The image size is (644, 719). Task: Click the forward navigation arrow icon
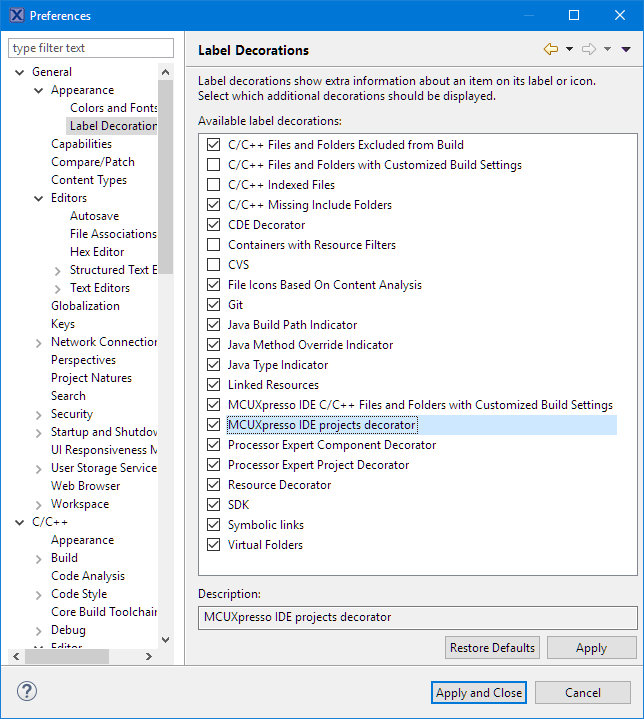click(x=589, y=49)
